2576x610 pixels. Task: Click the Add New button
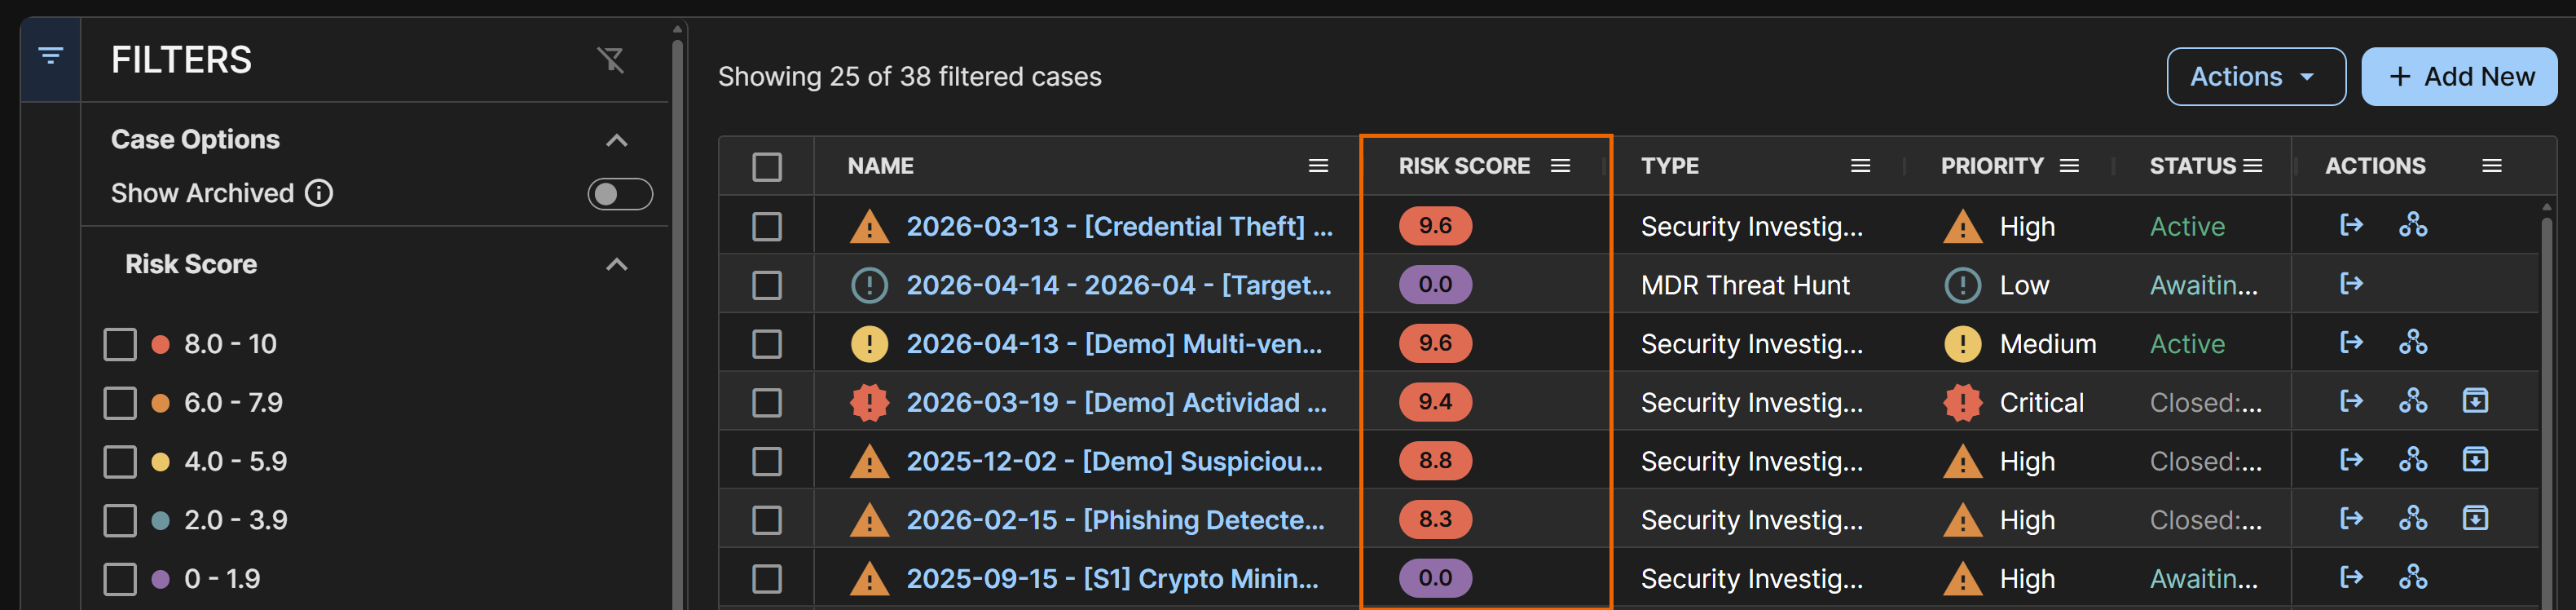tap(2458, 77)
